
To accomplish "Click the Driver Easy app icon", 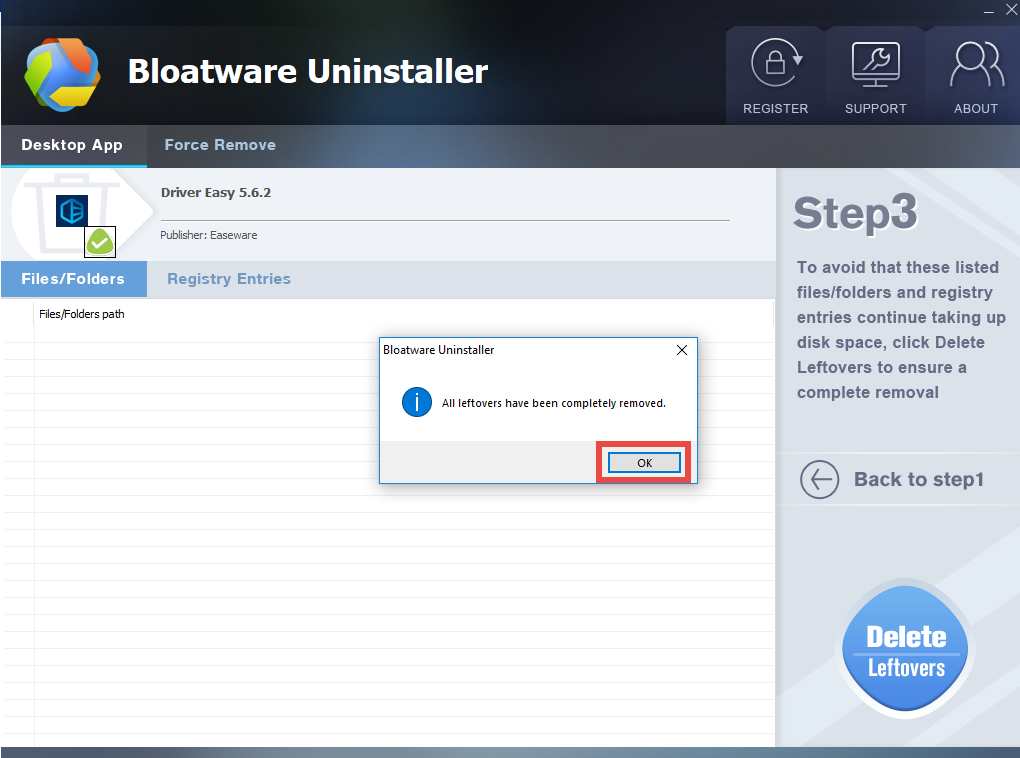I will 72,211.
